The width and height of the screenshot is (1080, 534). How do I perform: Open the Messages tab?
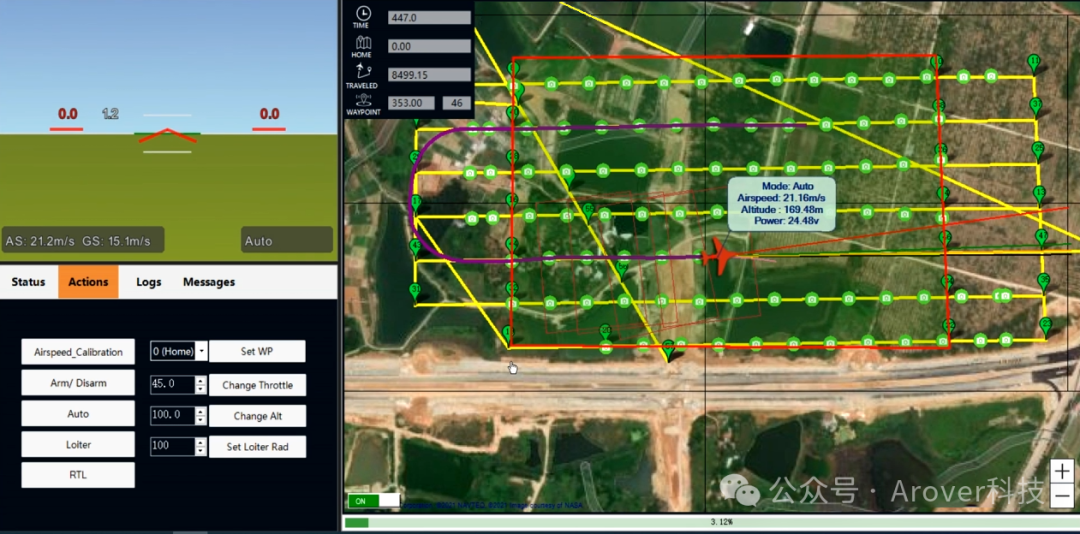point(208,282)
